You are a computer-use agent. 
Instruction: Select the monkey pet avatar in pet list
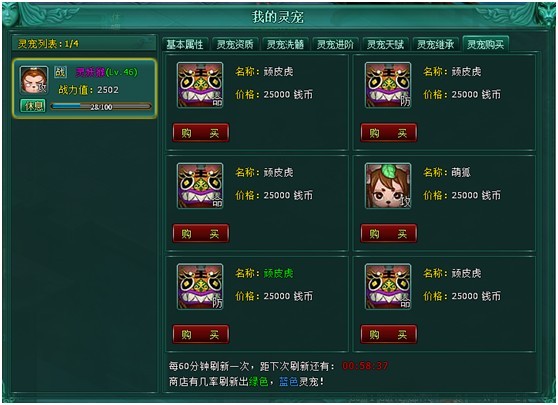pos(34,80)
